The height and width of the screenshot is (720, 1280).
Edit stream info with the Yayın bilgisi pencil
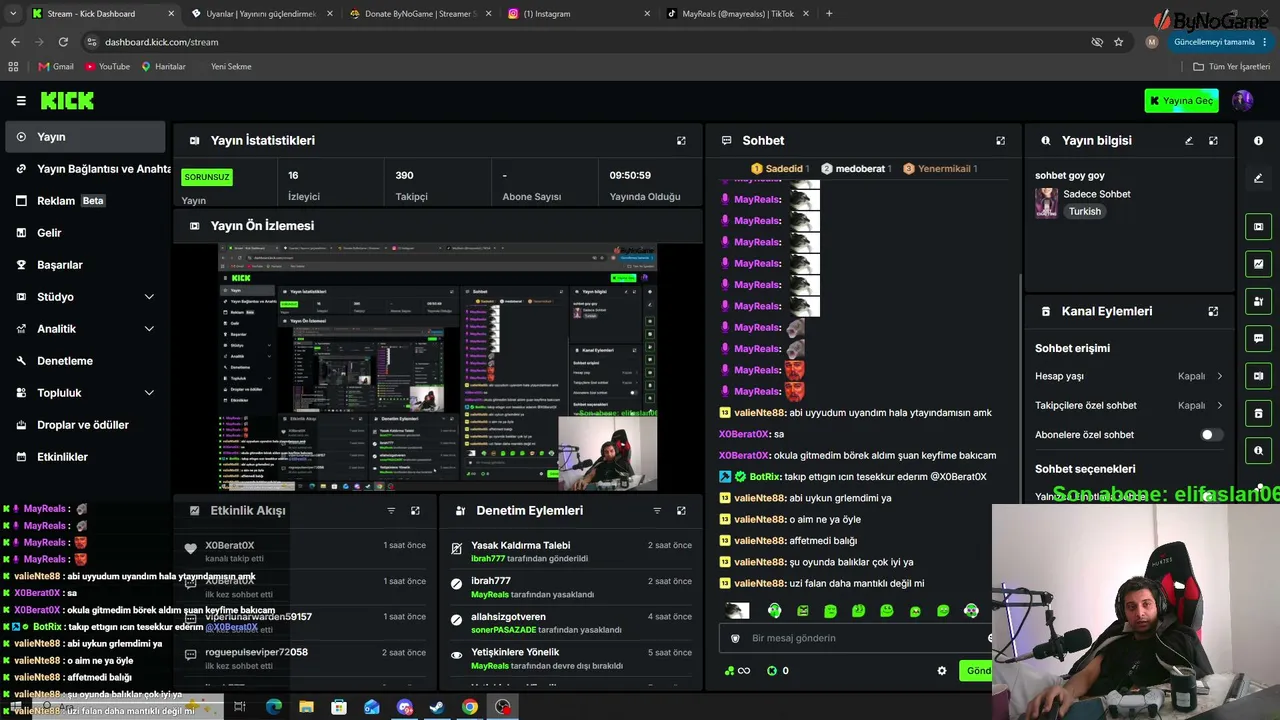(x=1189, y=141)
